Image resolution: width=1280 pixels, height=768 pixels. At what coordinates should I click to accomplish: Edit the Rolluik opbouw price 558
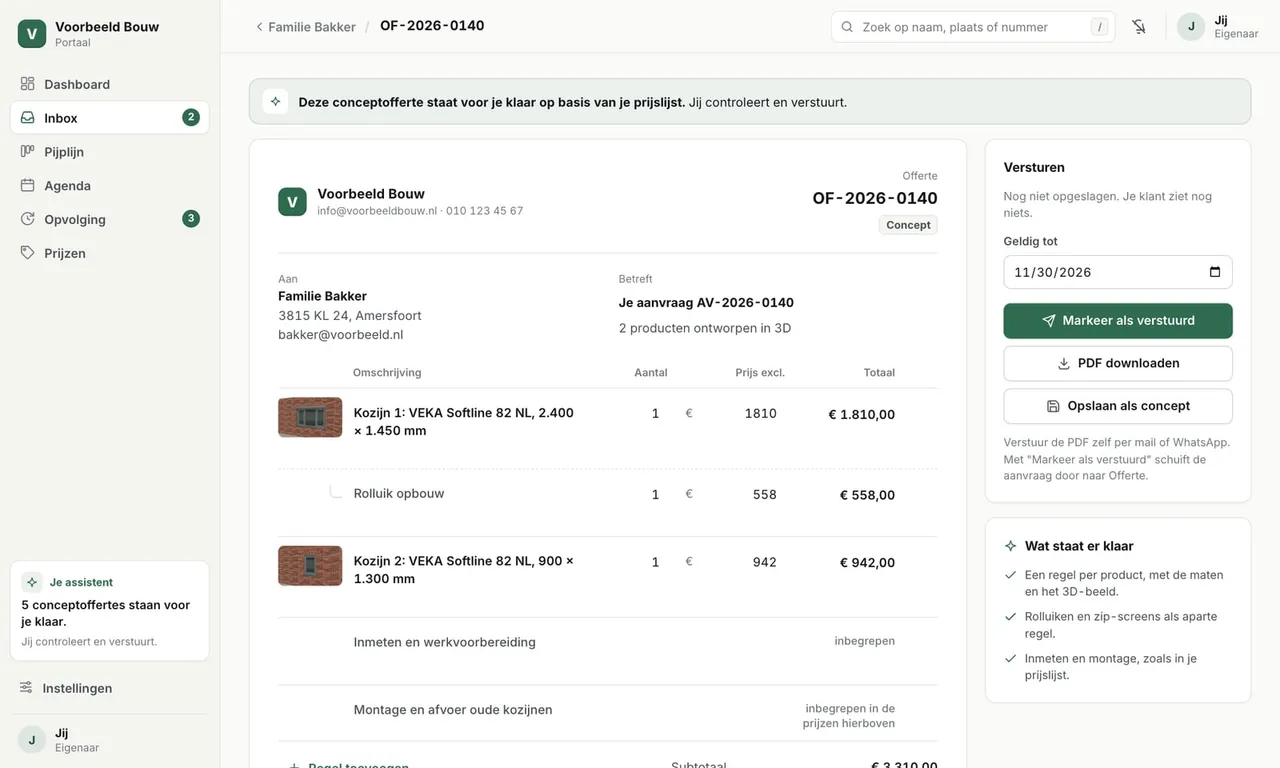click(764, 494)
